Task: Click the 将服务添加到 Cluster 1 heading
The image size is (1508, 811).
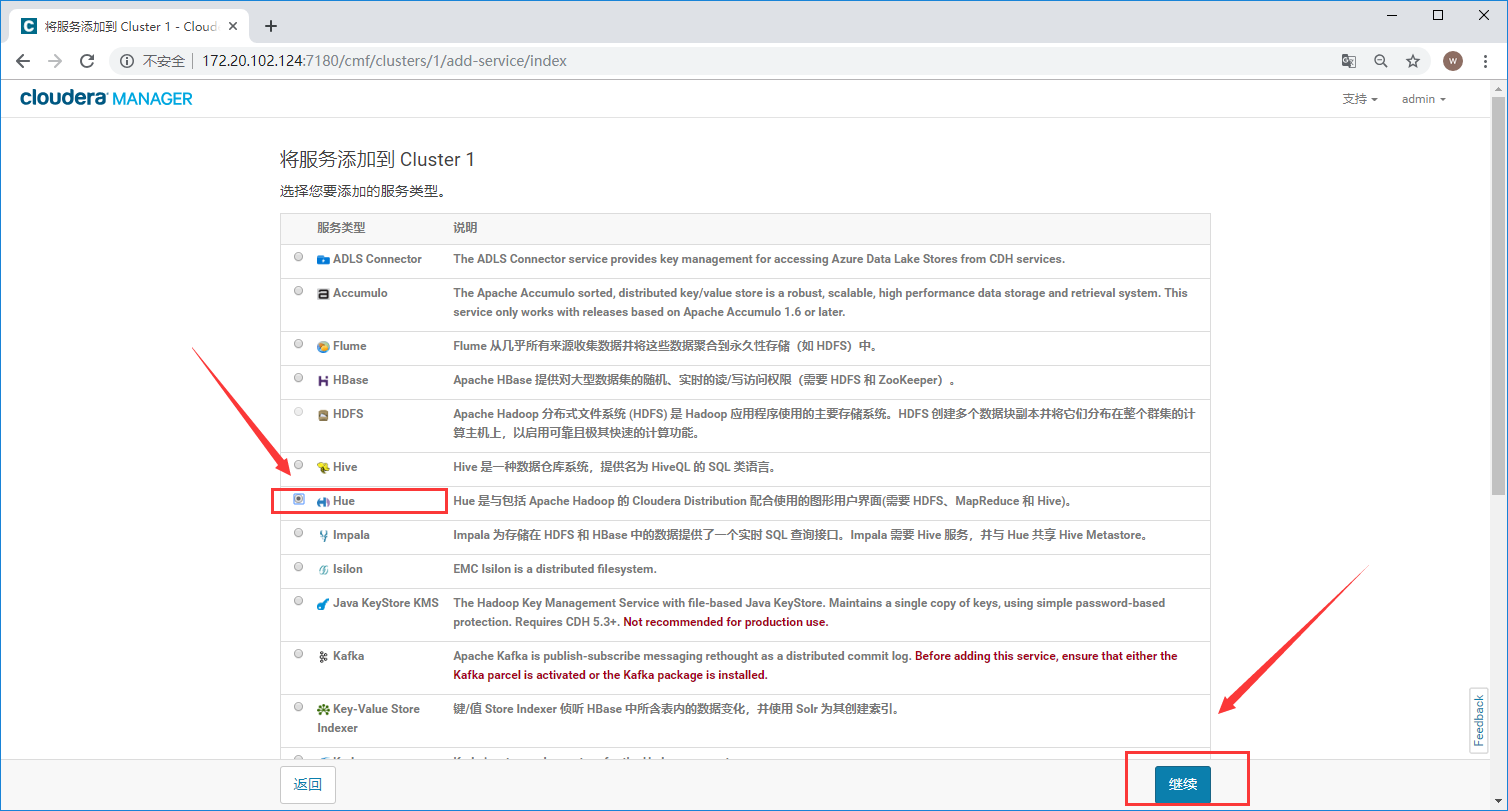Action: (377, 159)
